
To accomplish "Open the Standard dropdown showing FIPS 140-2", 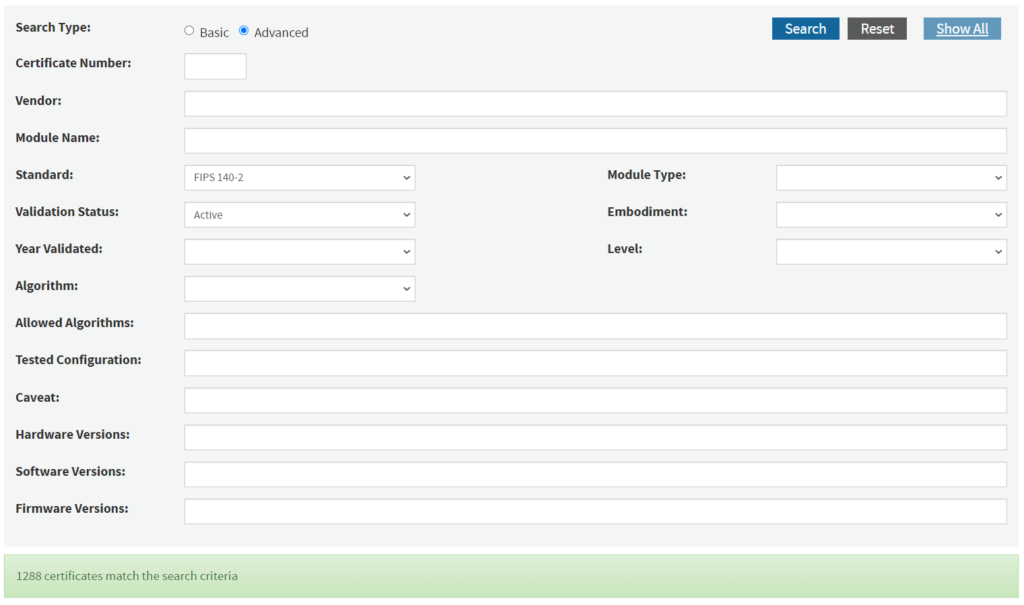I will [300, 178].
